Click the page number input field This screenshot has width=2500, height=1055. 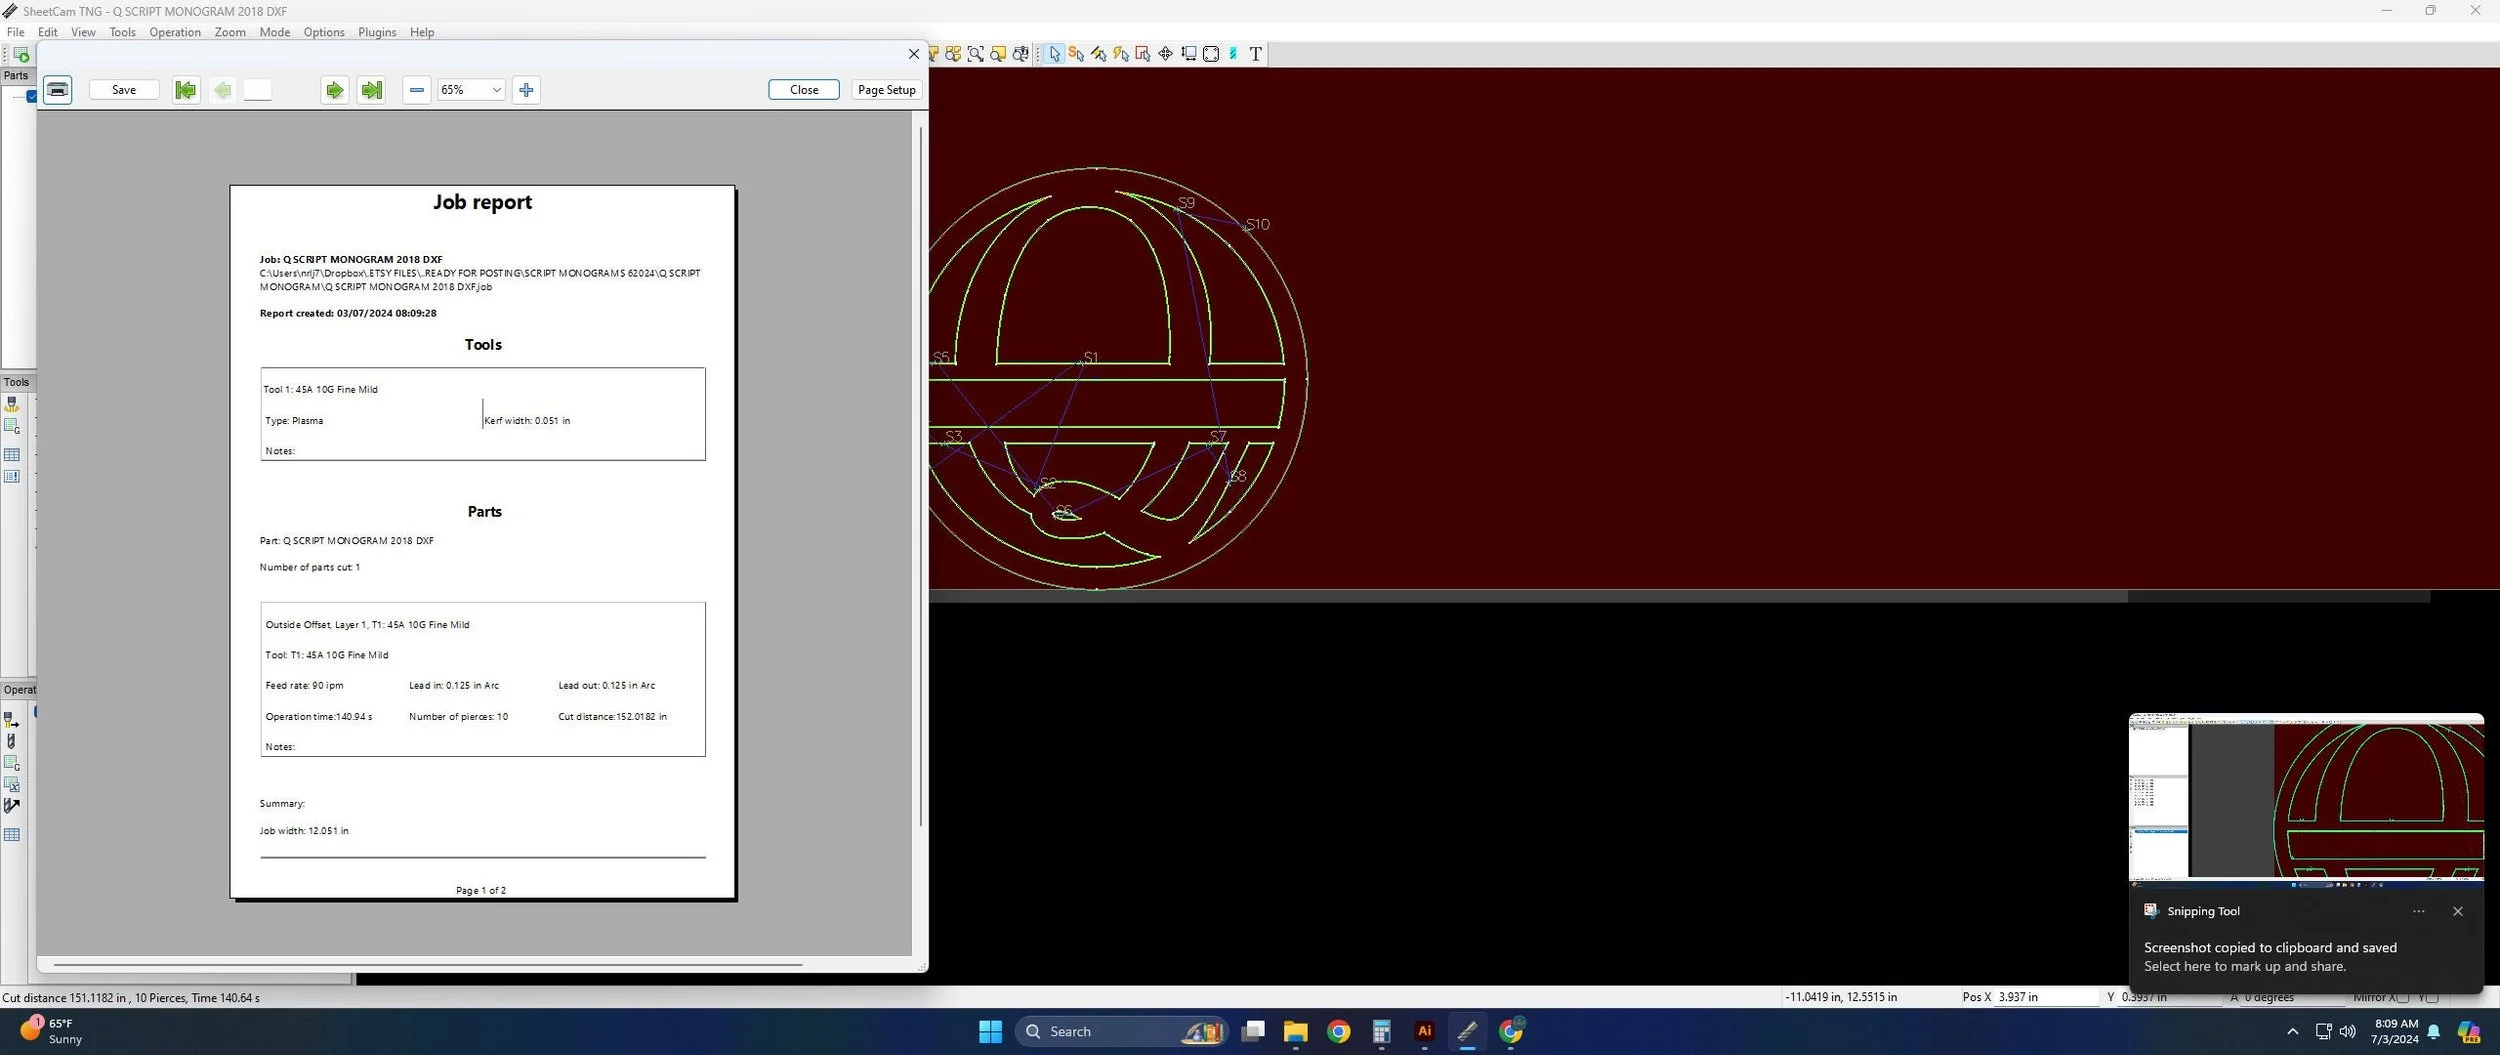tap(257, 90)
